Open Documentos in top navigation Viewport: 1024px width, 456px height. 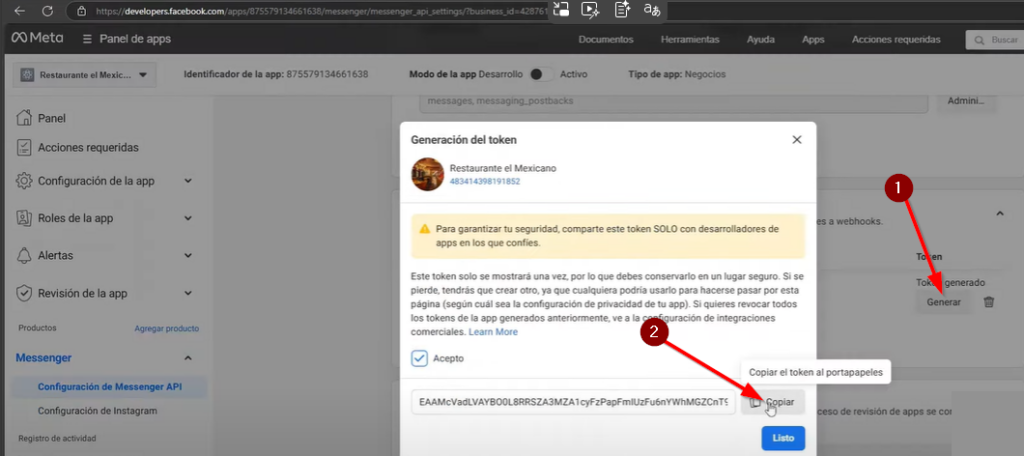(606, 39)
